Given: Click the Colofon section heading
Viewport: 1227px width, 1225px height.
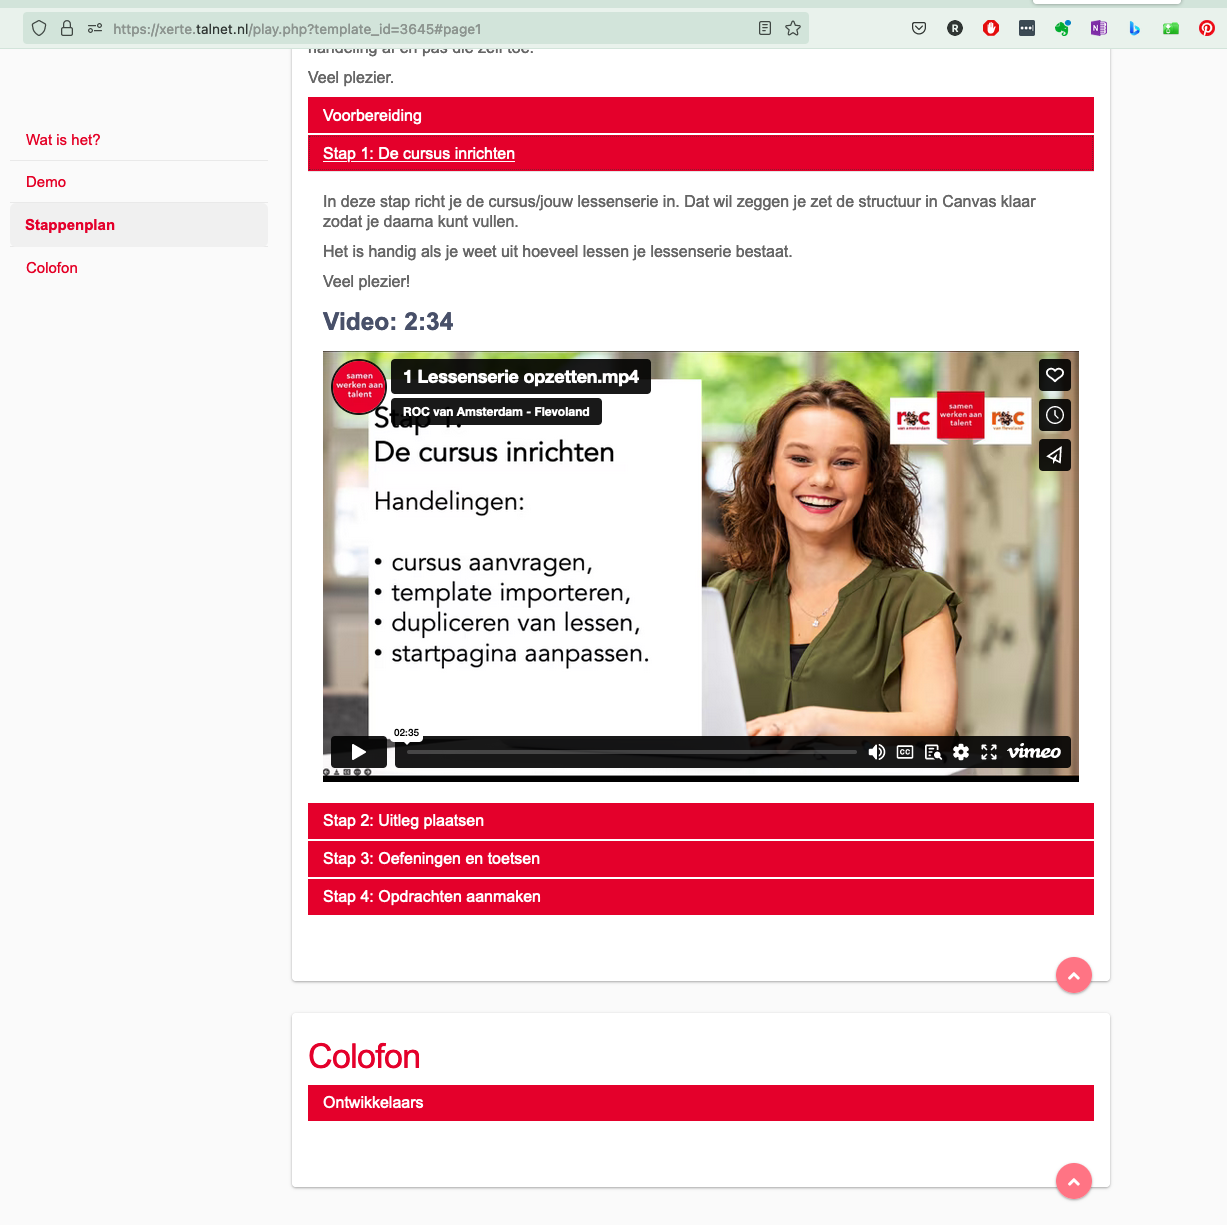Looking at the screenshot, I should [364, 1057].
